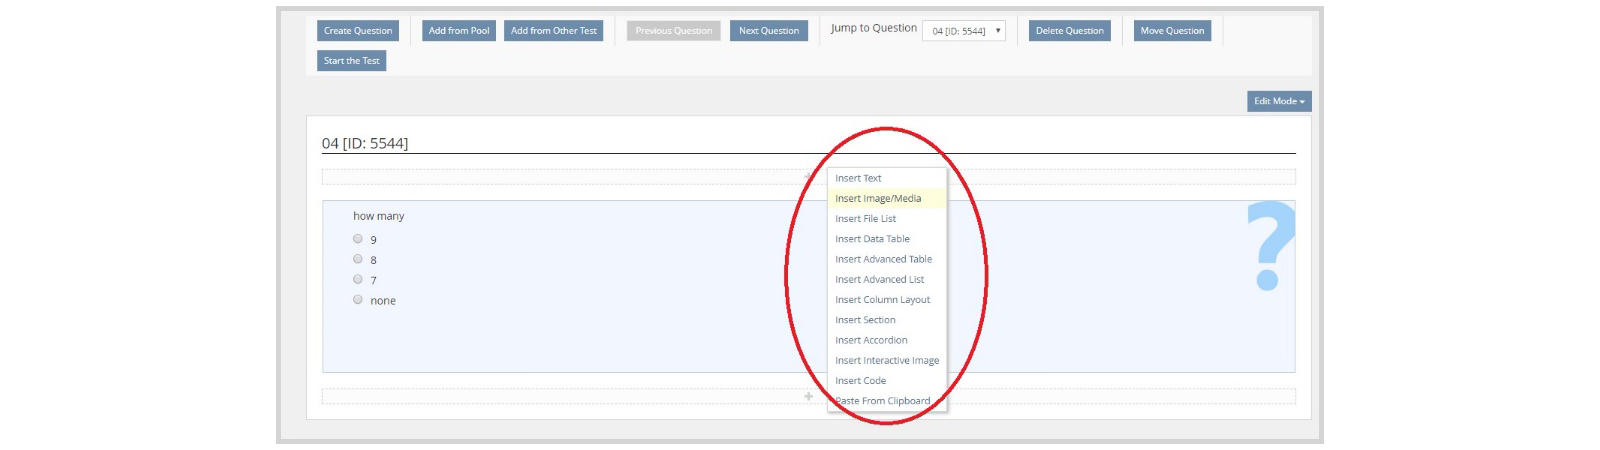Select the 'none' radio option

(357, 299)
